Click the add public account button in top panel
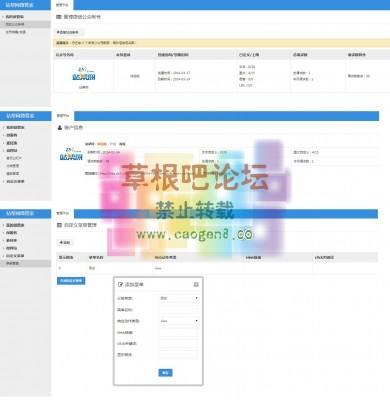 pos(69,32)
